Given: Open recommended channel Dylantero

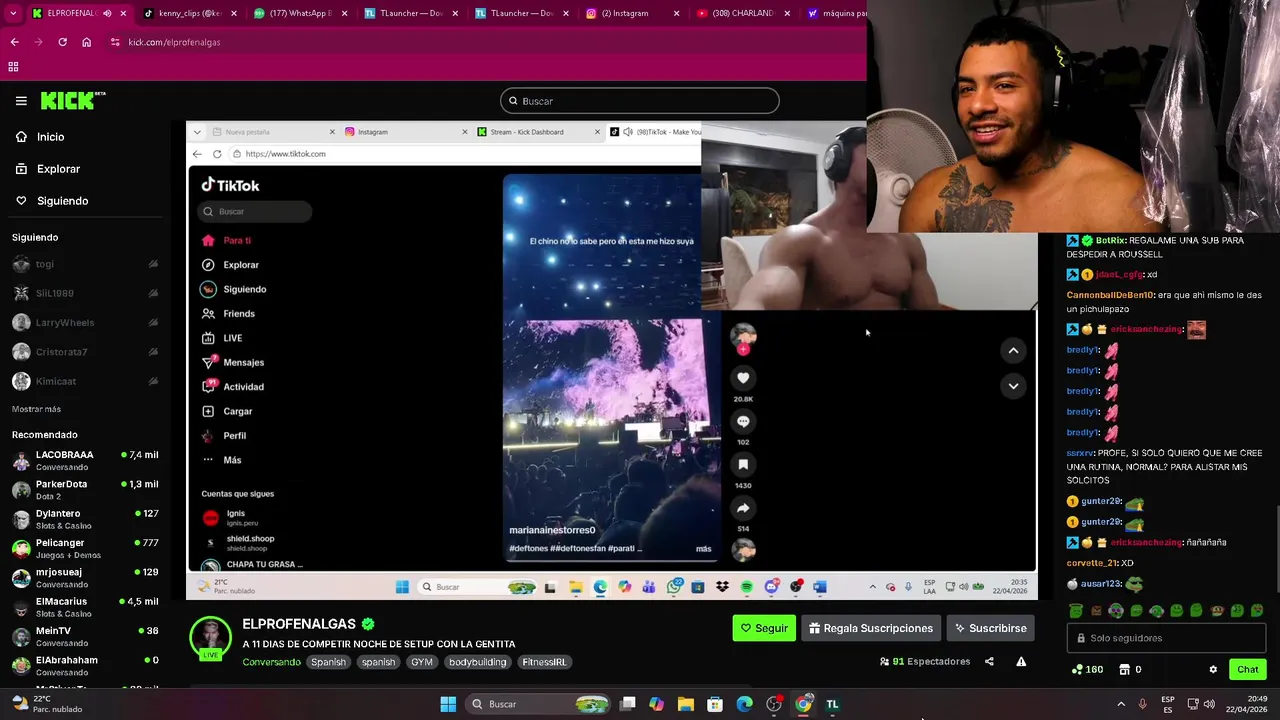Looking at the screenshot, I should (x=85, y=519).
